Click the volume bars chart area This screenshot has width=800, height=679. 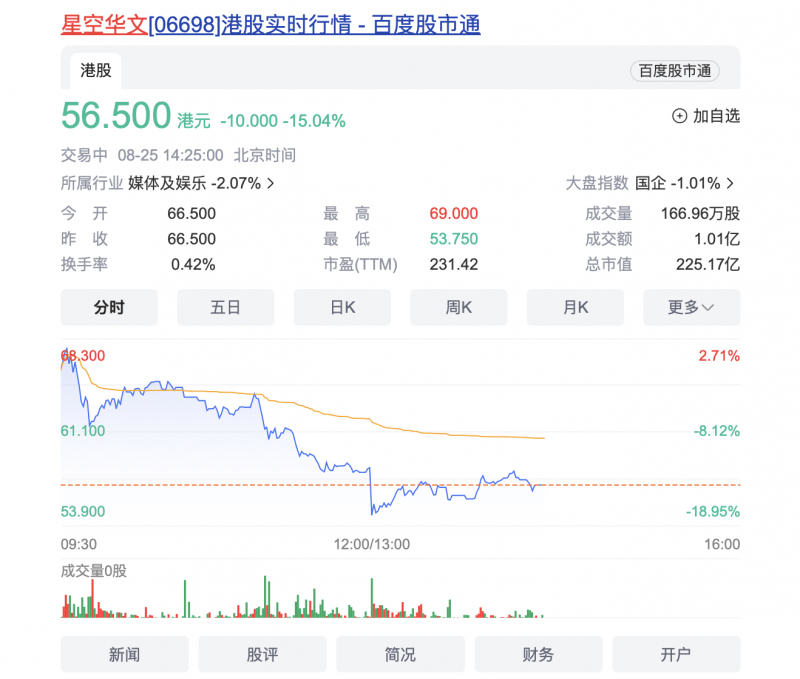(300, 598)
